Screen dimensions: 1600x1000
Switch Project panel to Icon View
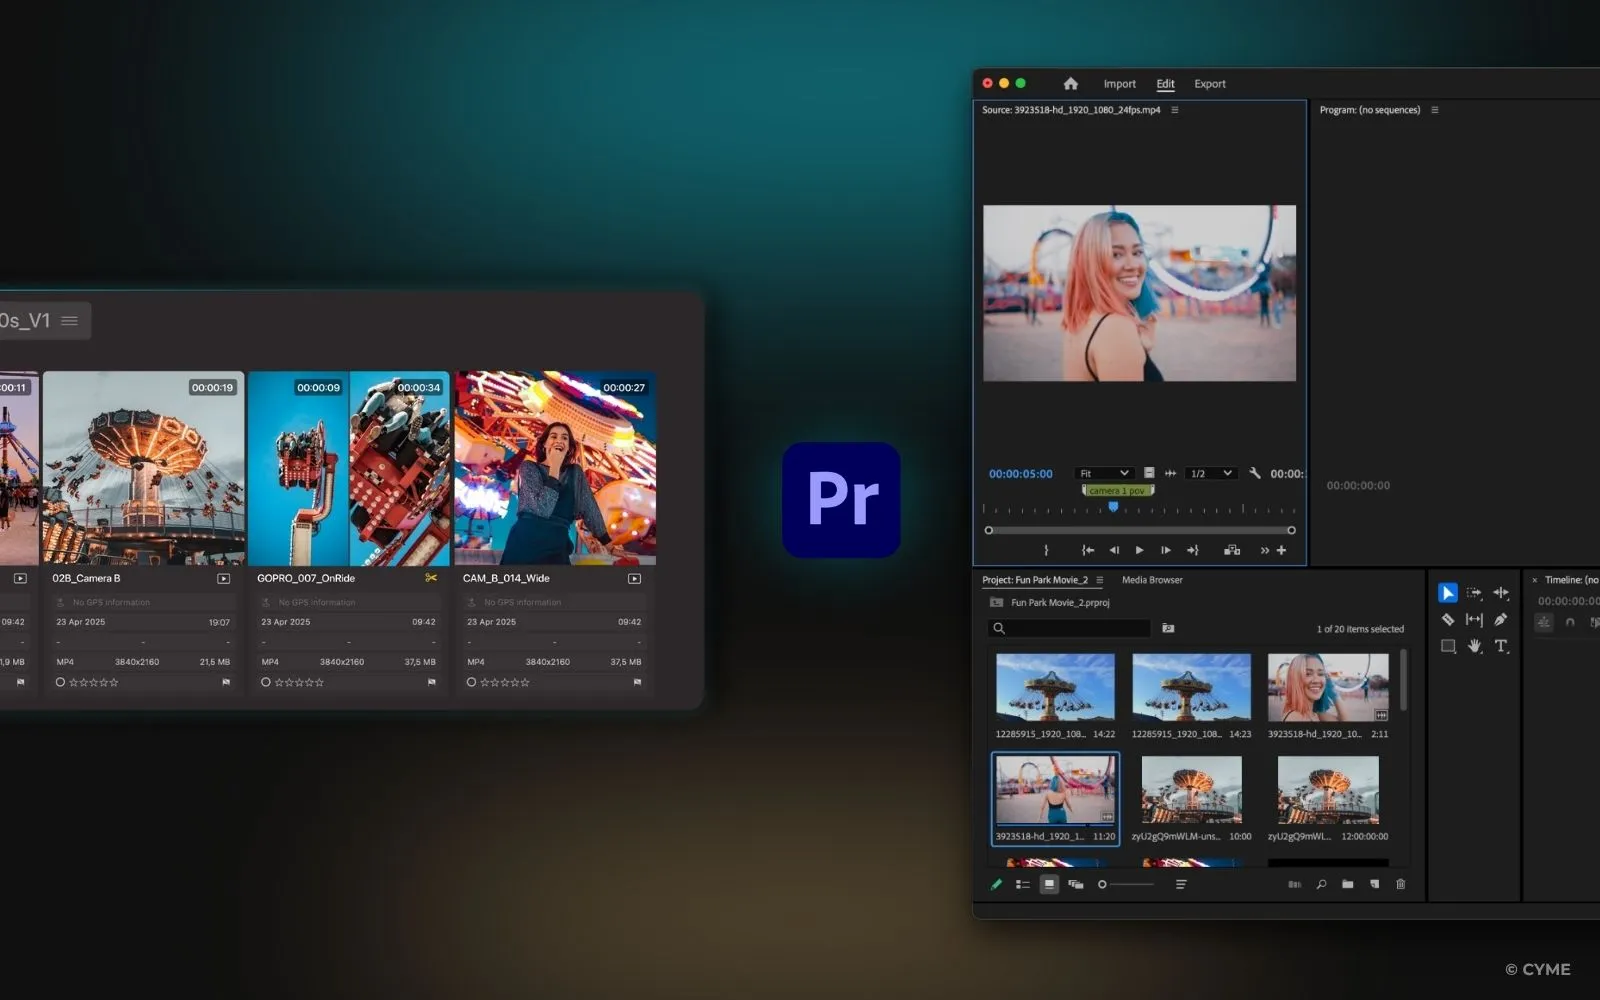tap(1049, 884)
